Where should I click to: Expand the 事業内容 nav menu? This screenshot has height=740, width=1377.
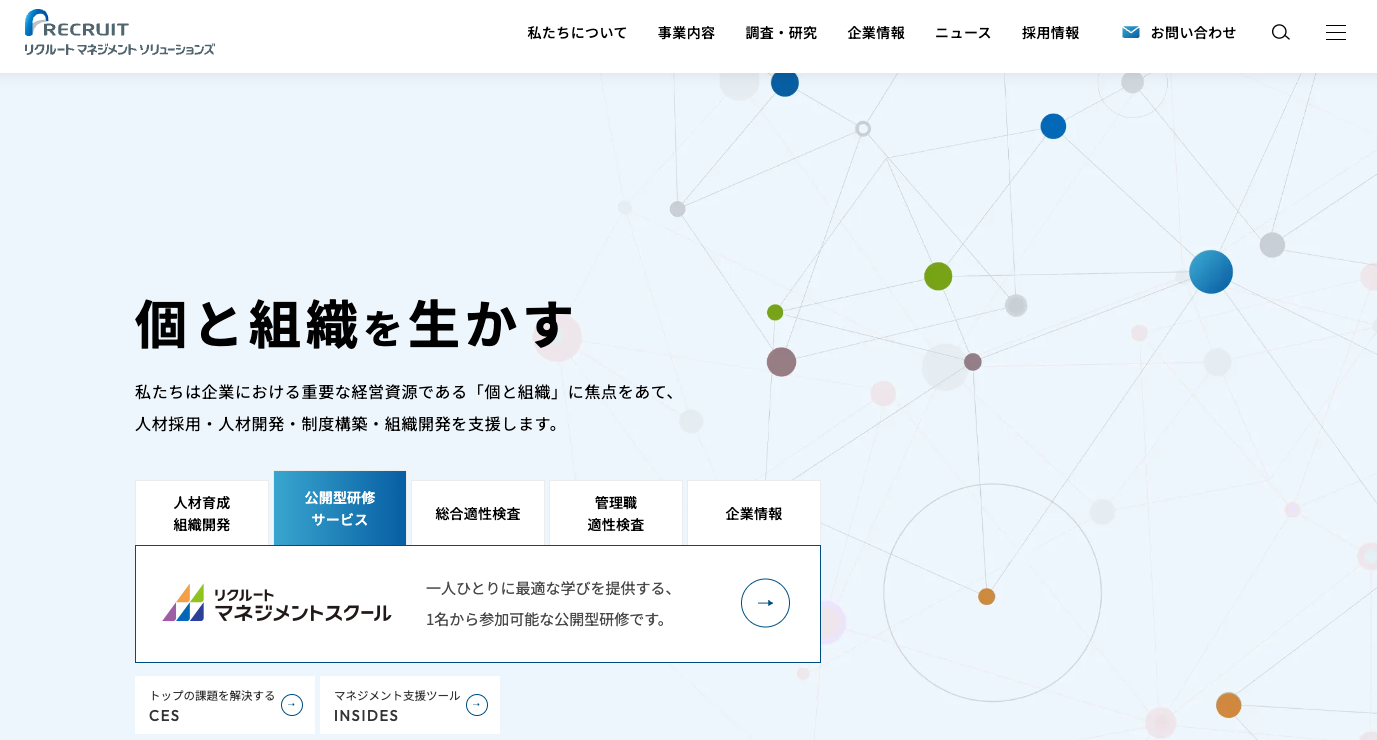[x=686, y=32]
